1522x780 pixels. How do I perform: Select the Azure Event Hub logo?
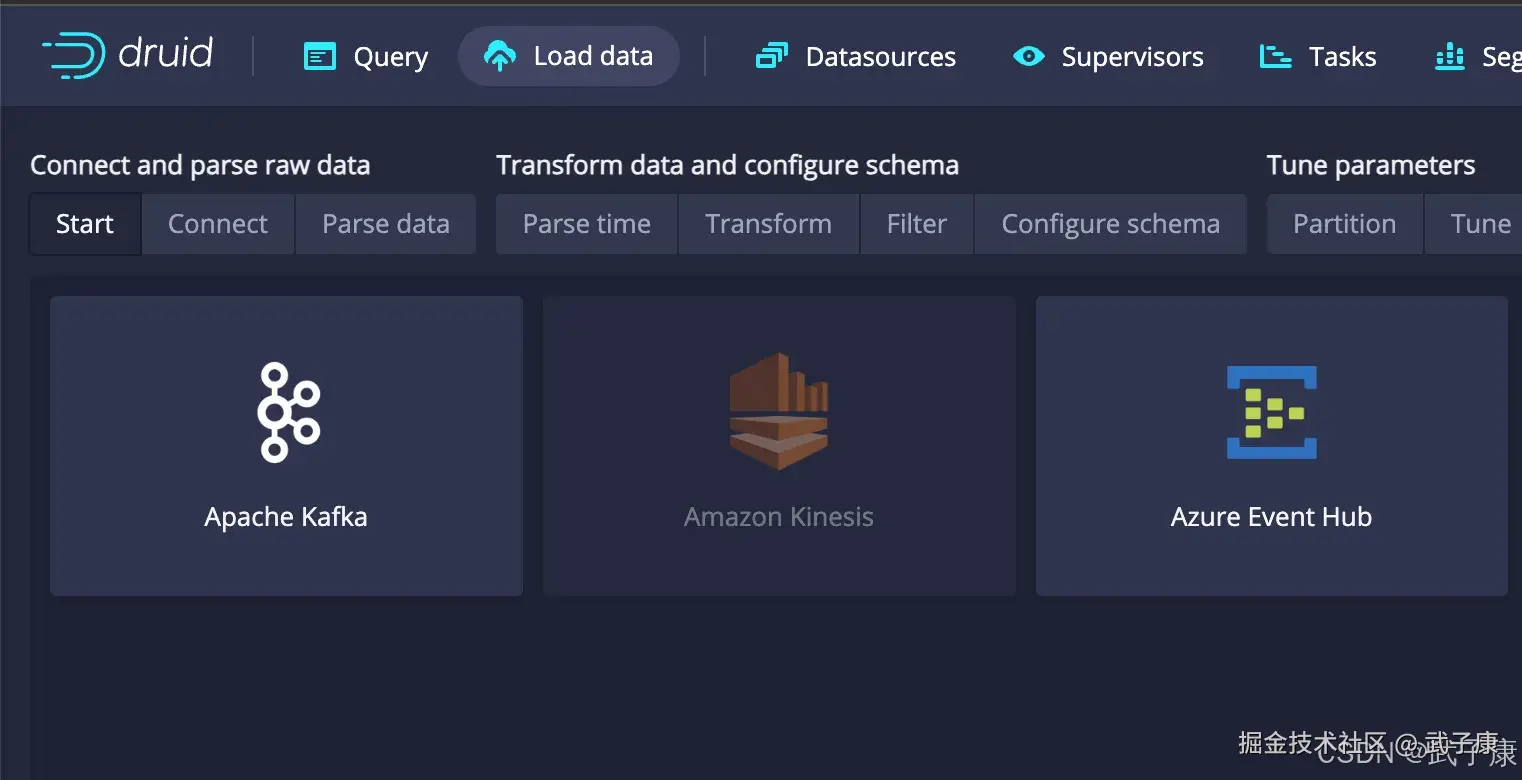tap(1271, 412)
